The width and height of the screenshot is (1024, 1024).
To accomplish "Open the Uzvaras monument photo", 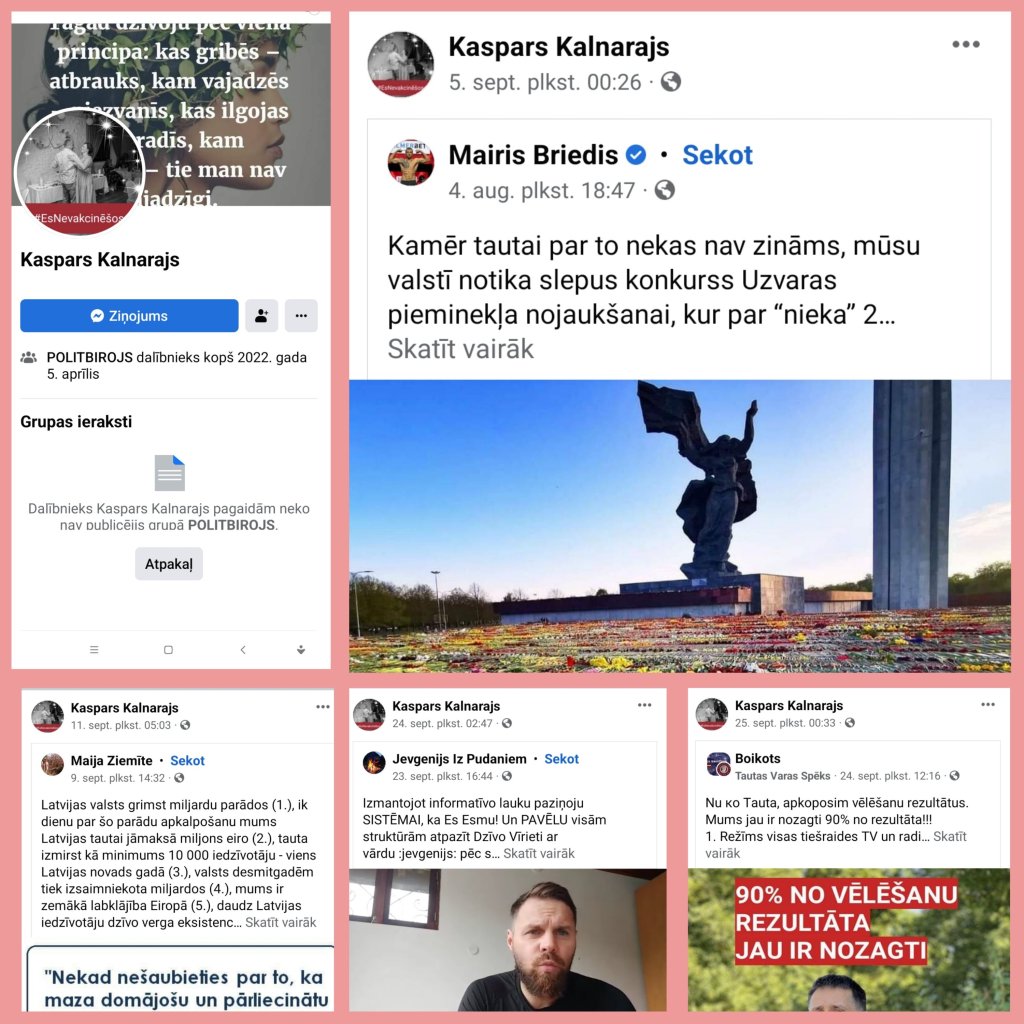I will (680, 526).
